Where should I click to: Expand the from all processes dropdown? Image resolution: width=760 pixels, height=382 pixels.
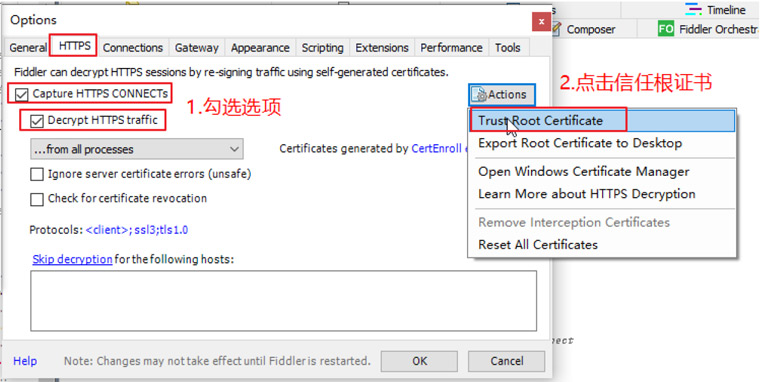(x=137, y=149)
